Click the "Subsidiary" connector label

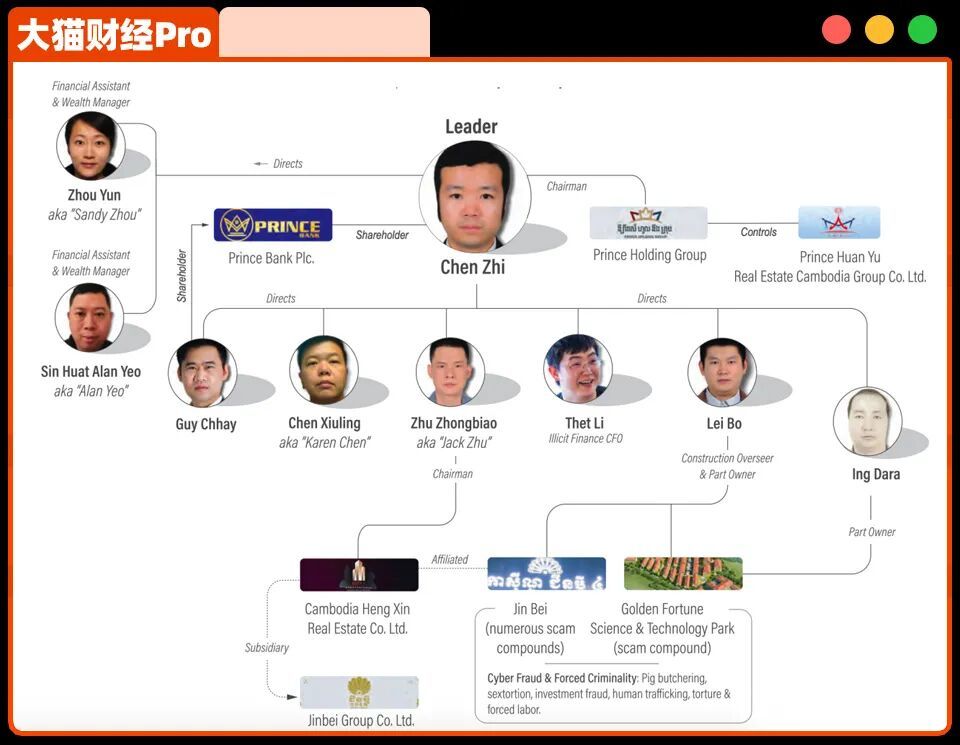click(x=266, y=647)
